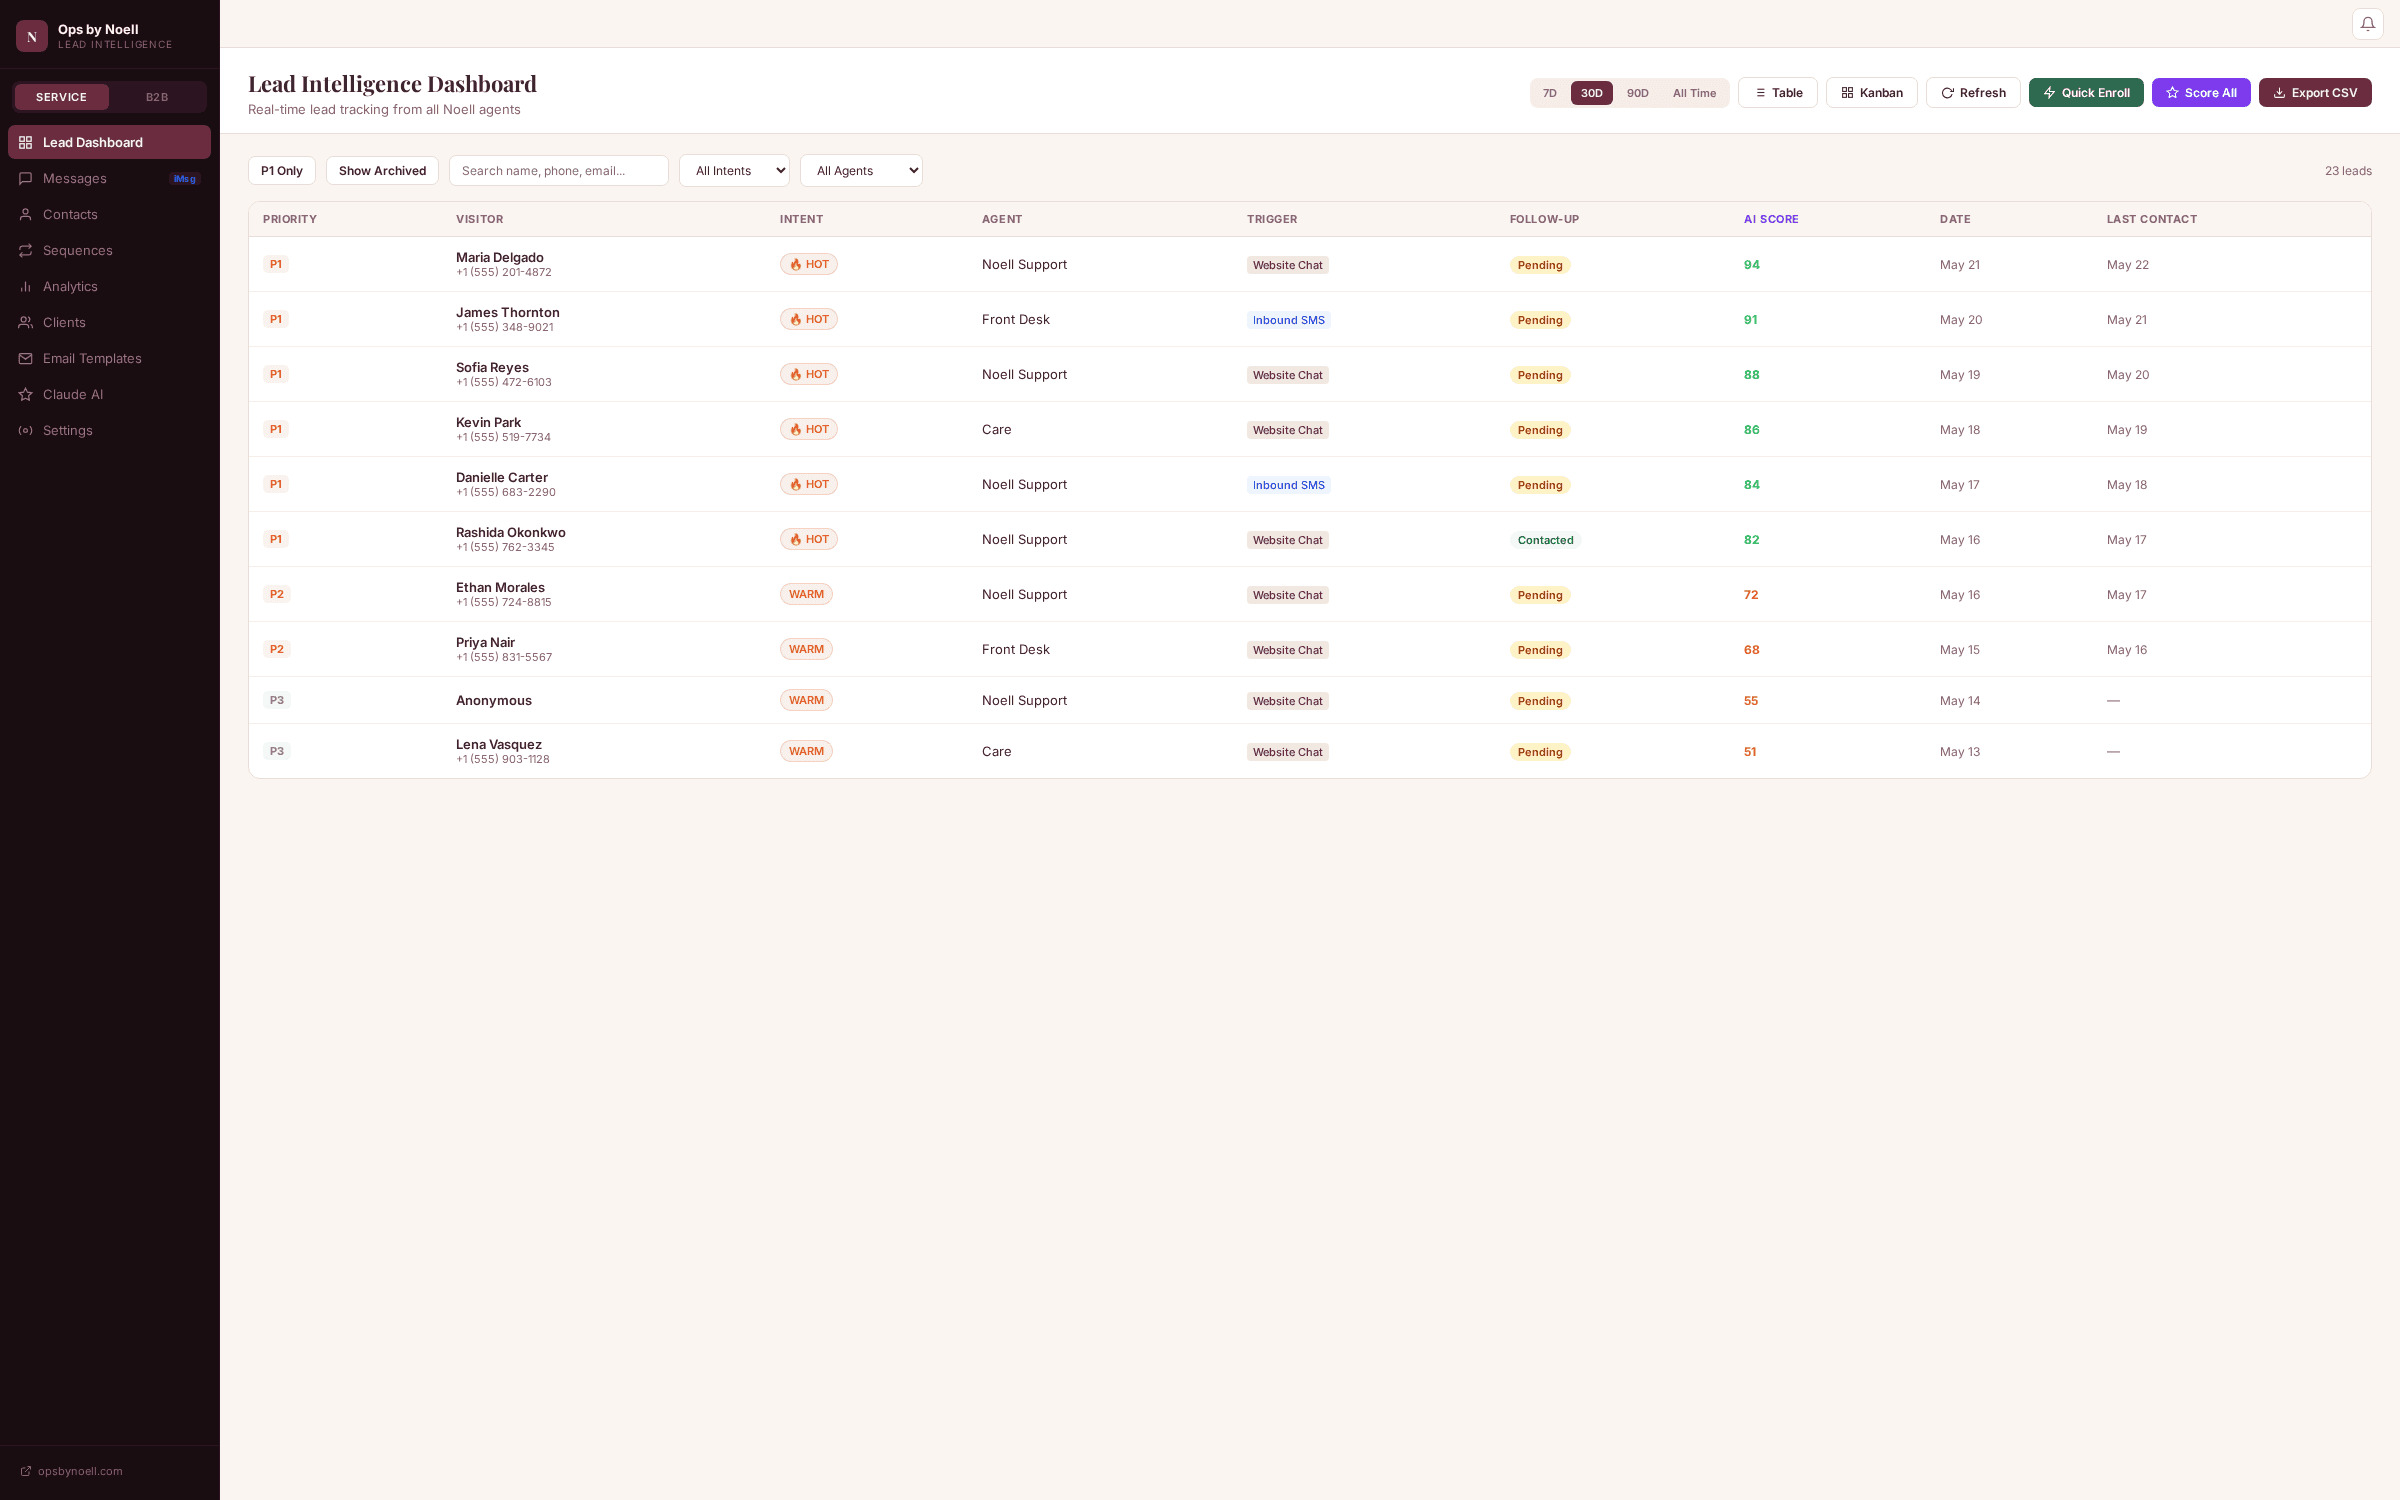This screenshot has width=2400, height=1500.
Task: Click the external link icon by opsbynoell.com
Action: 26,1471
